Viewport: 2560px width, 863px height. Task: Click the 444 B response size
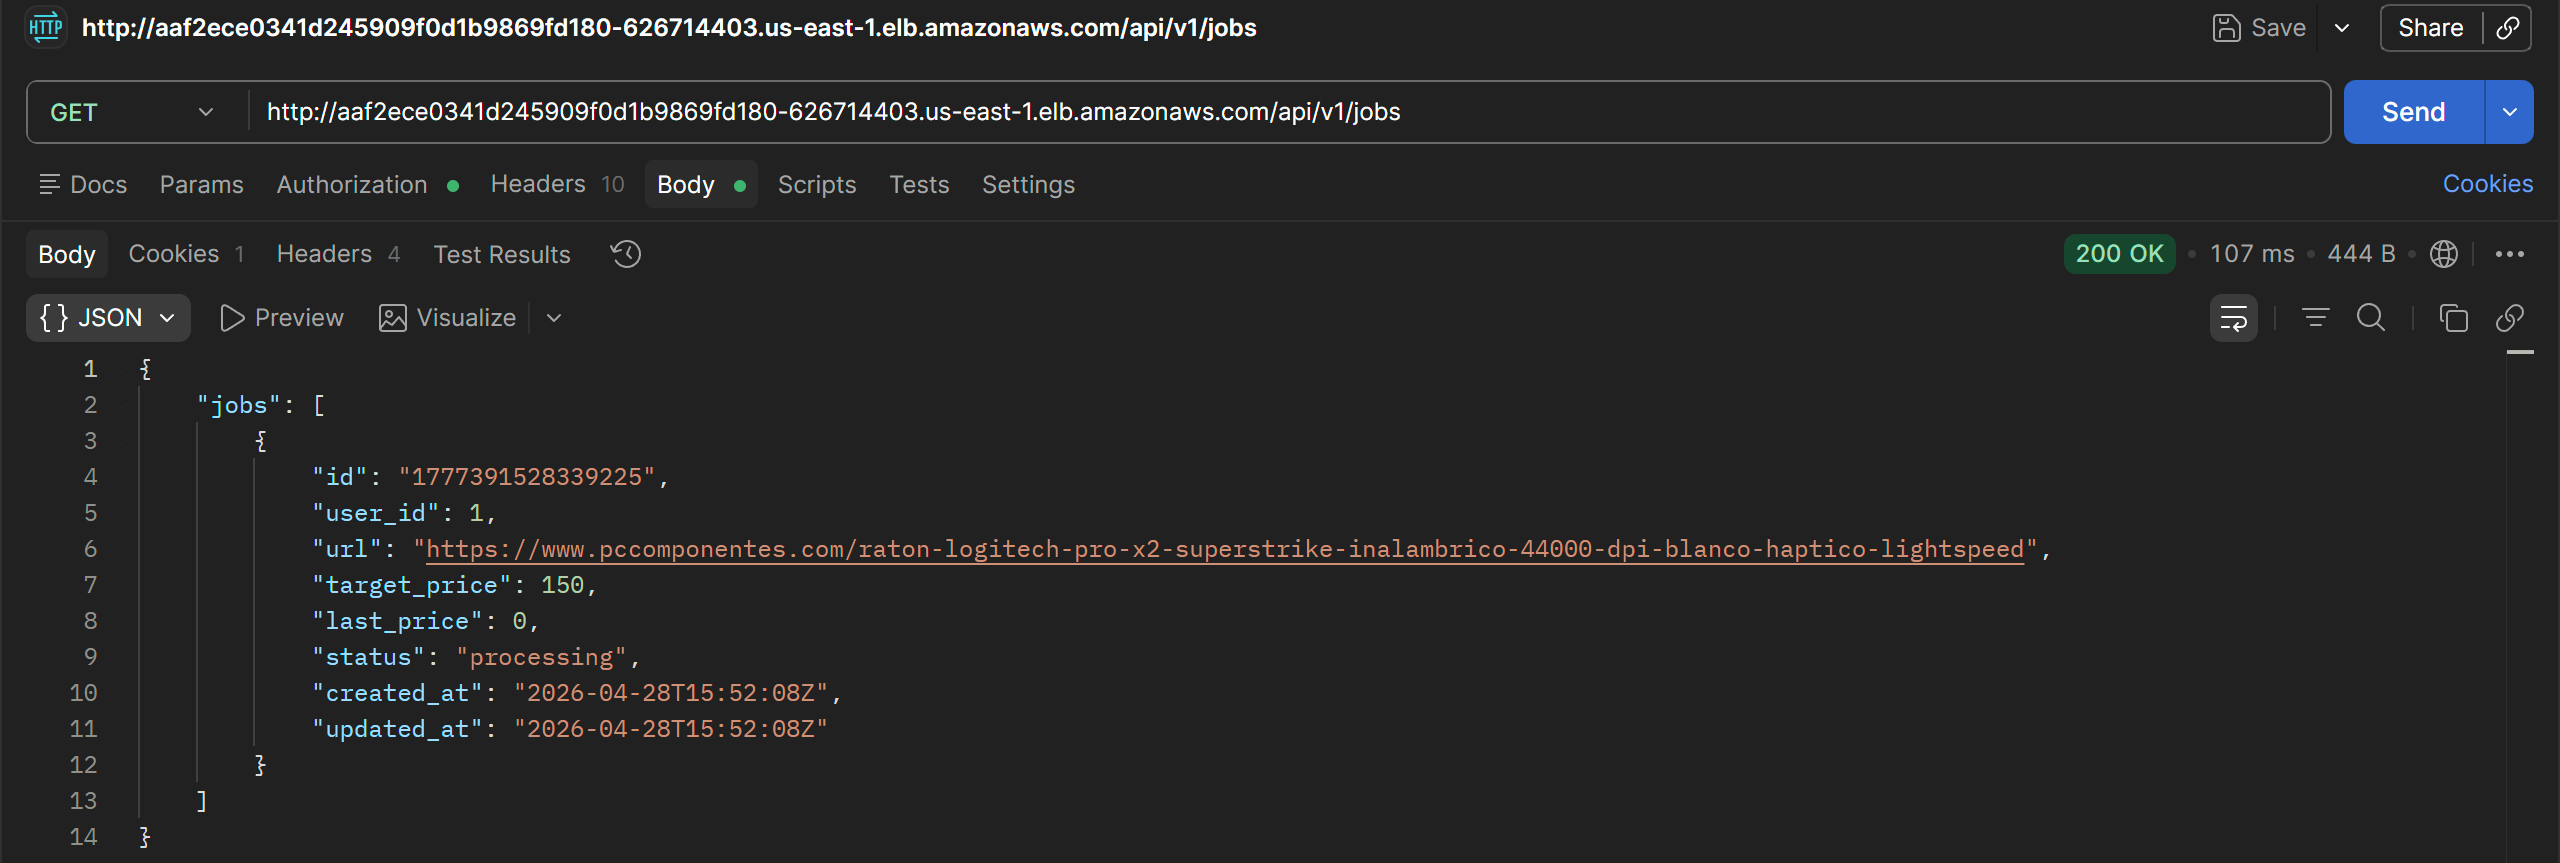(2361, 254)
